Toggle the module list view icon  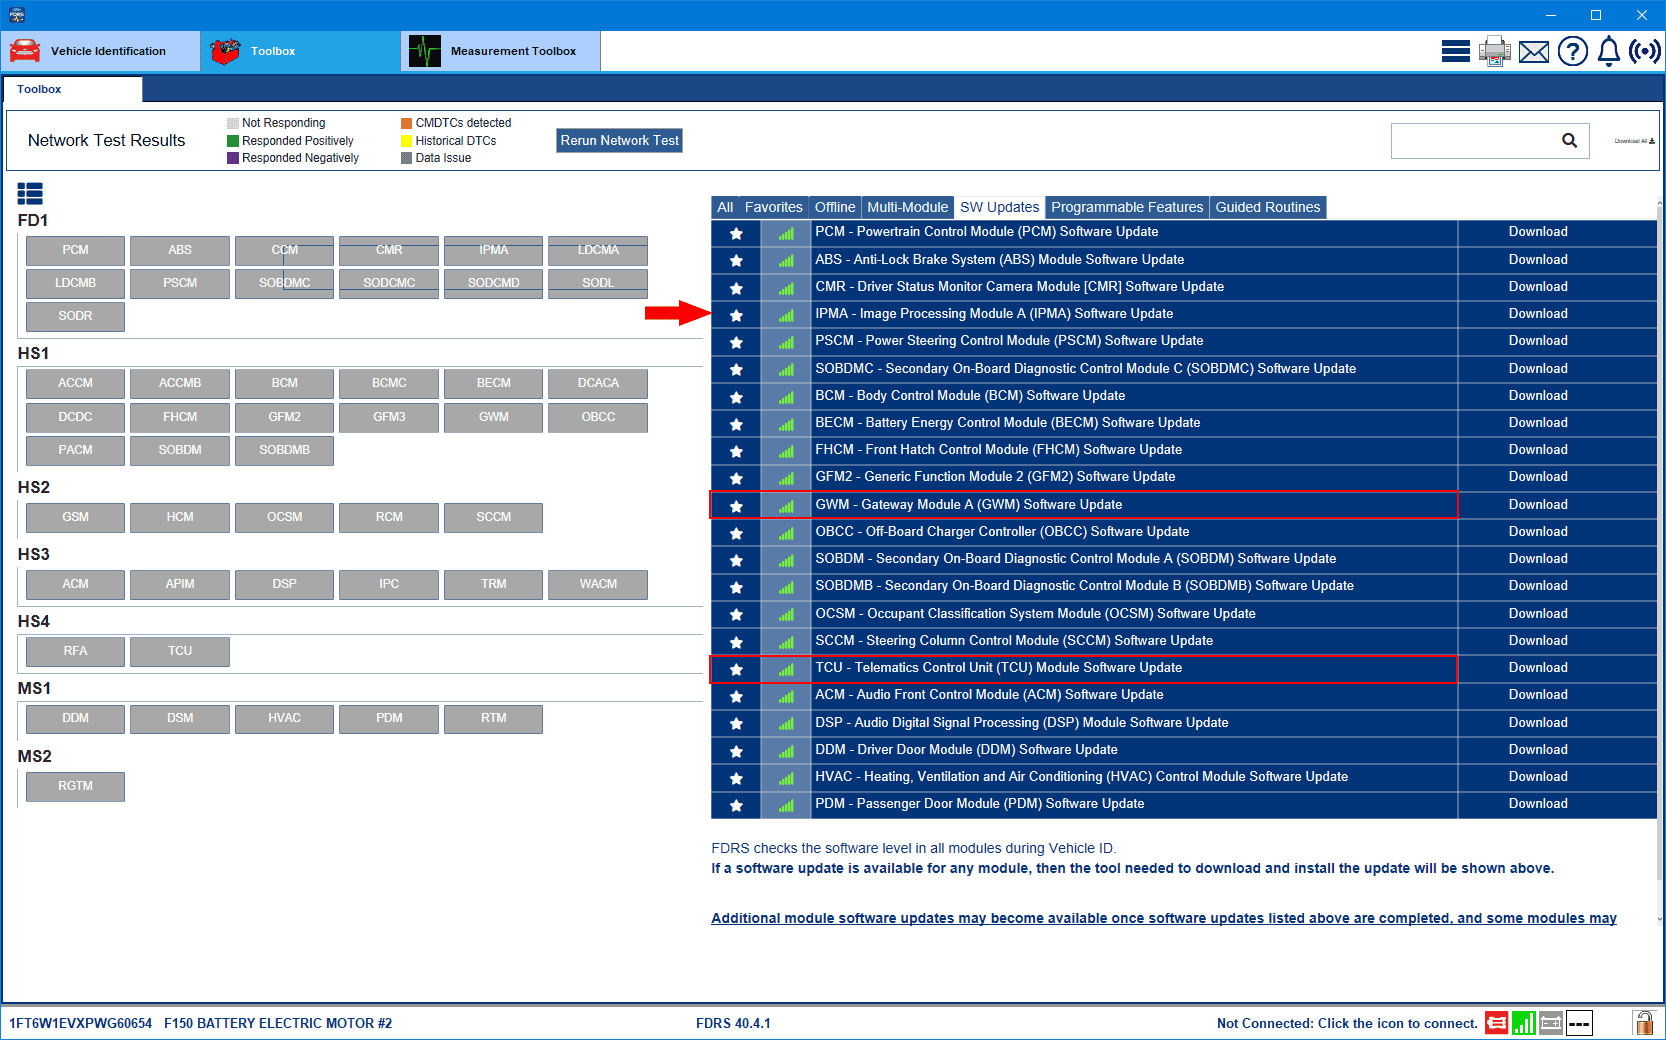(x=30, y=194)
